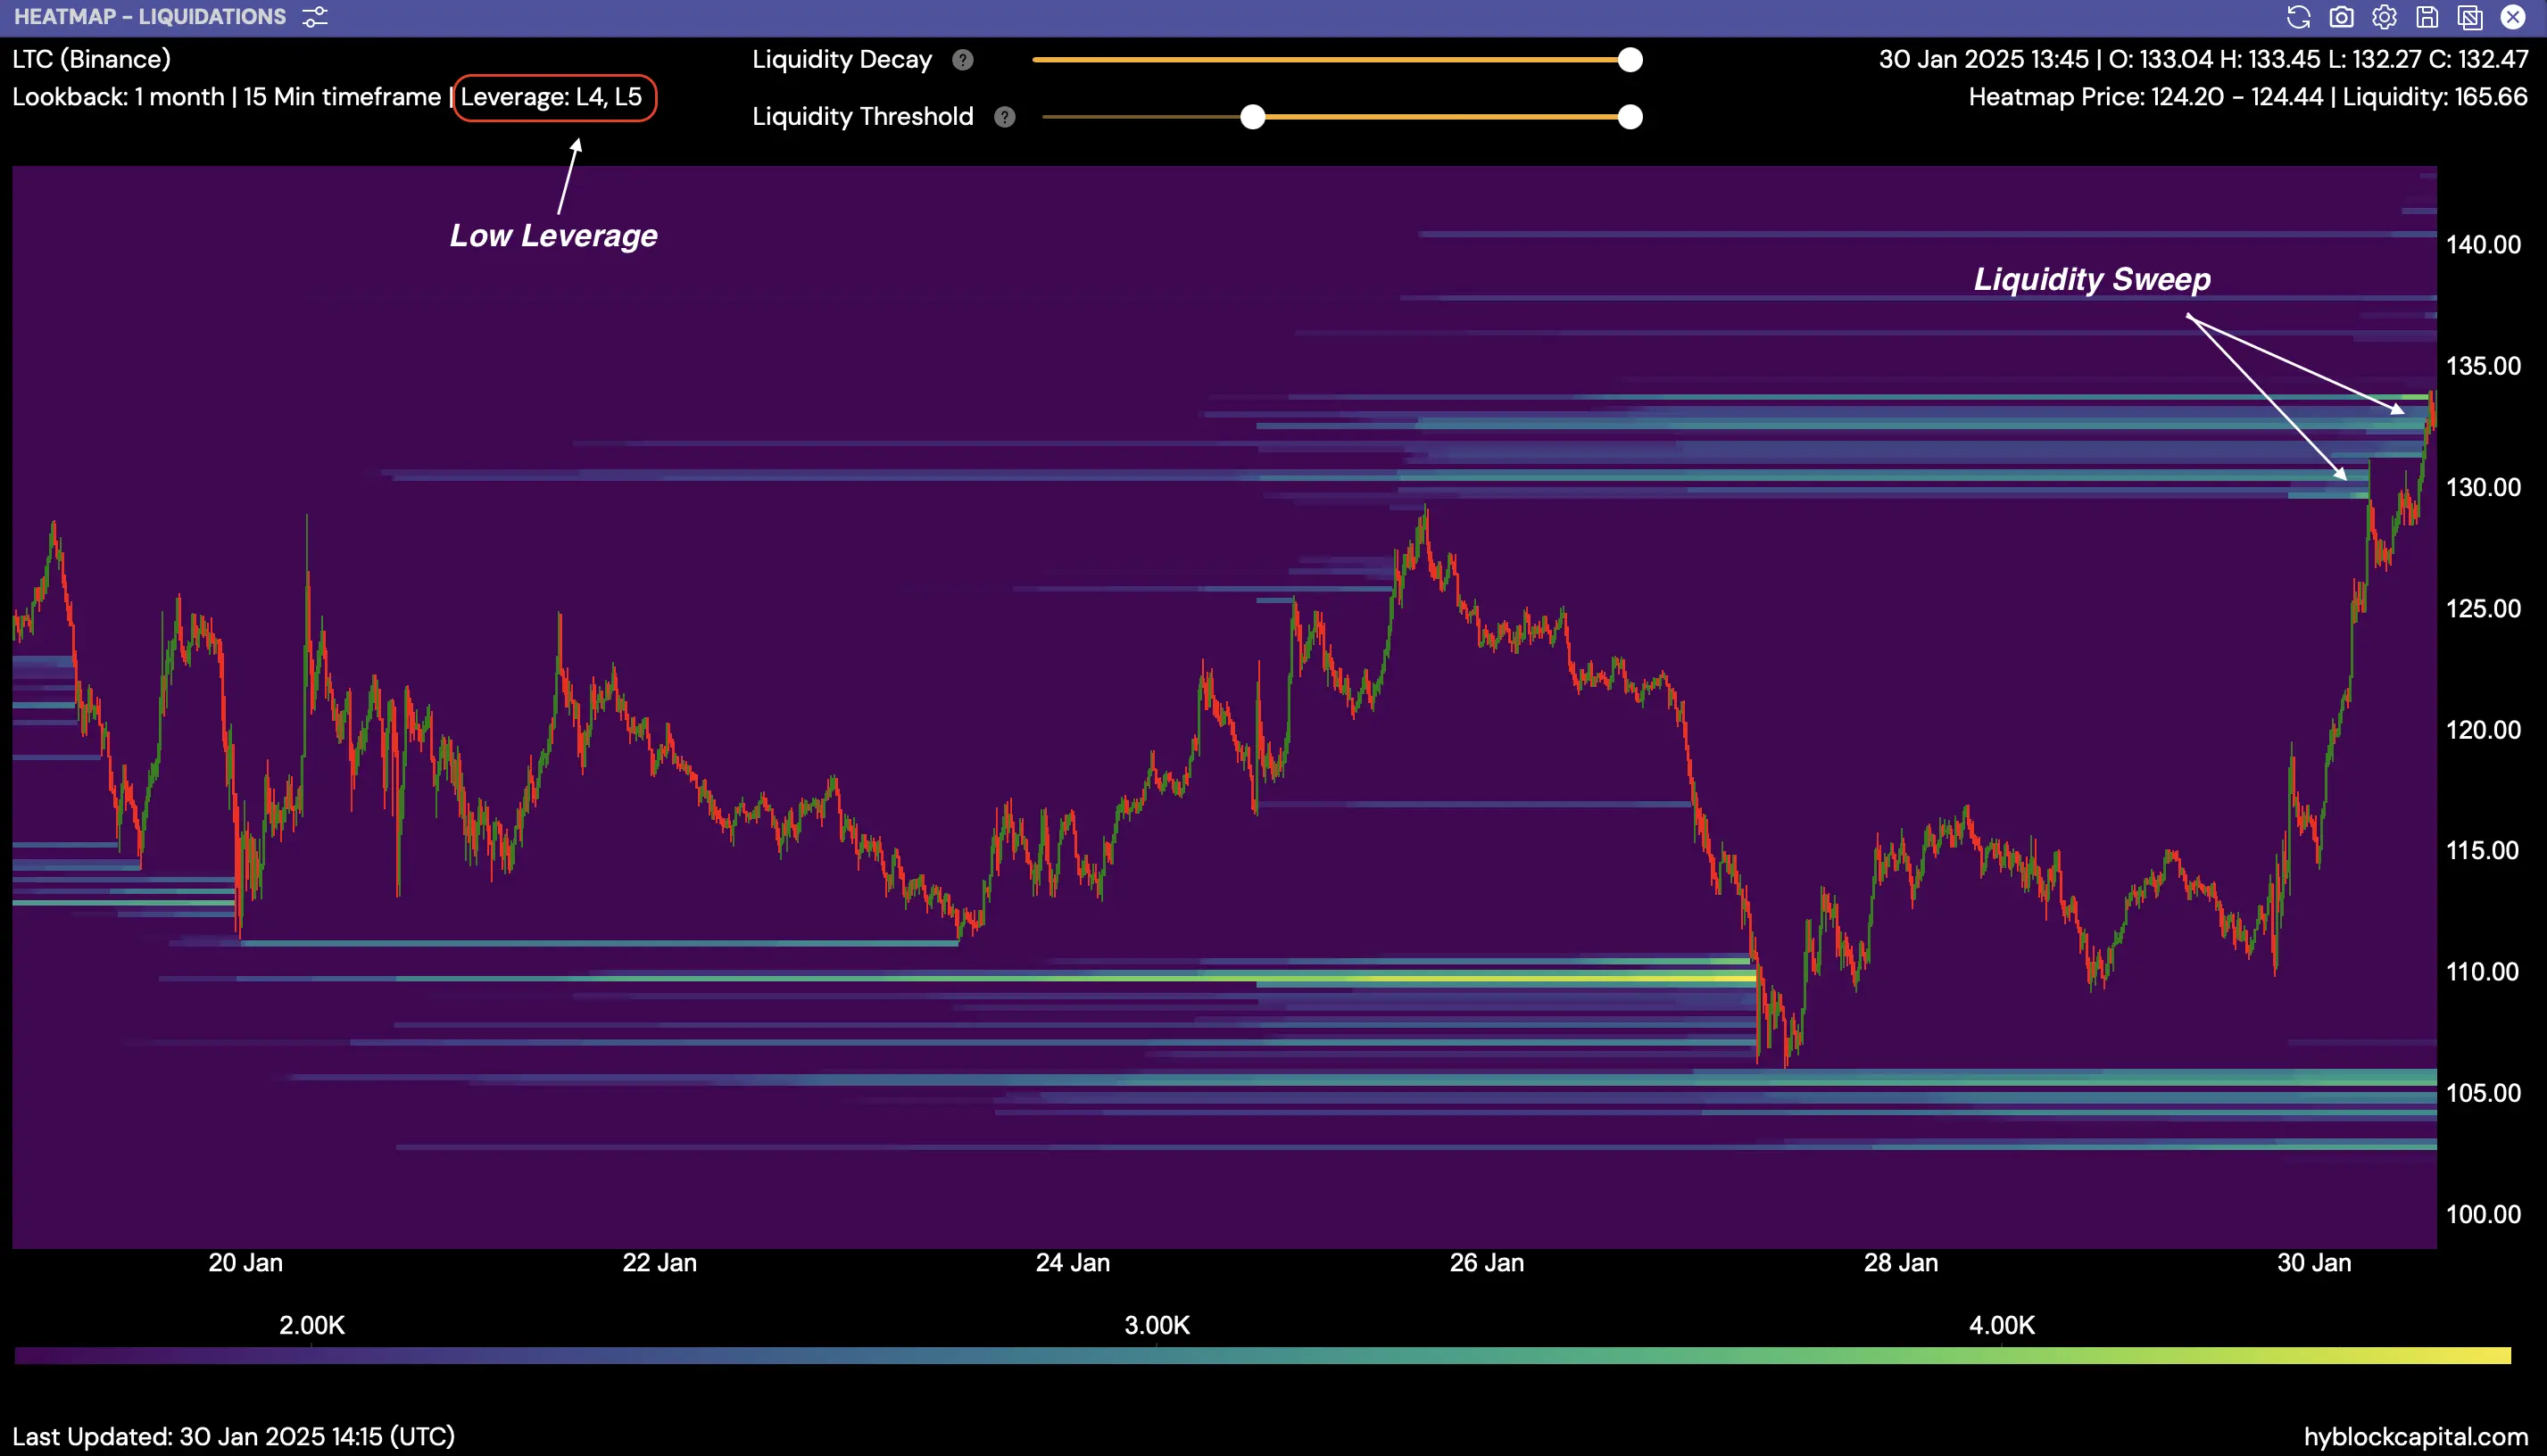Click the hyblockcapital.com link
2547x1456 pixels.
(2415, 1436)
